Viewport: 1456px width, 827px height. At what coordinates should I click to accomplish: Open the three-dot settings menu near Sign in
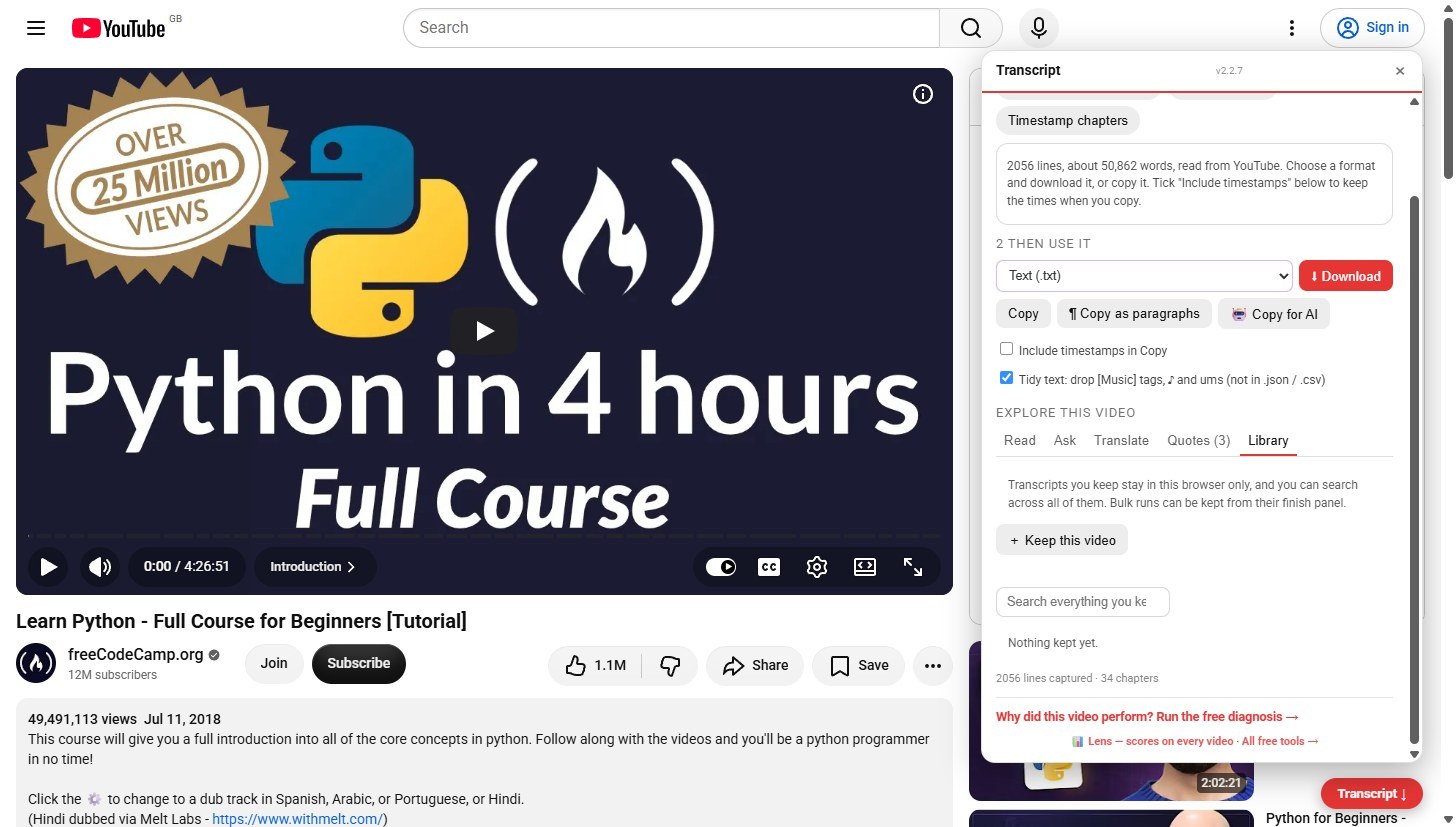[1292, 28]
